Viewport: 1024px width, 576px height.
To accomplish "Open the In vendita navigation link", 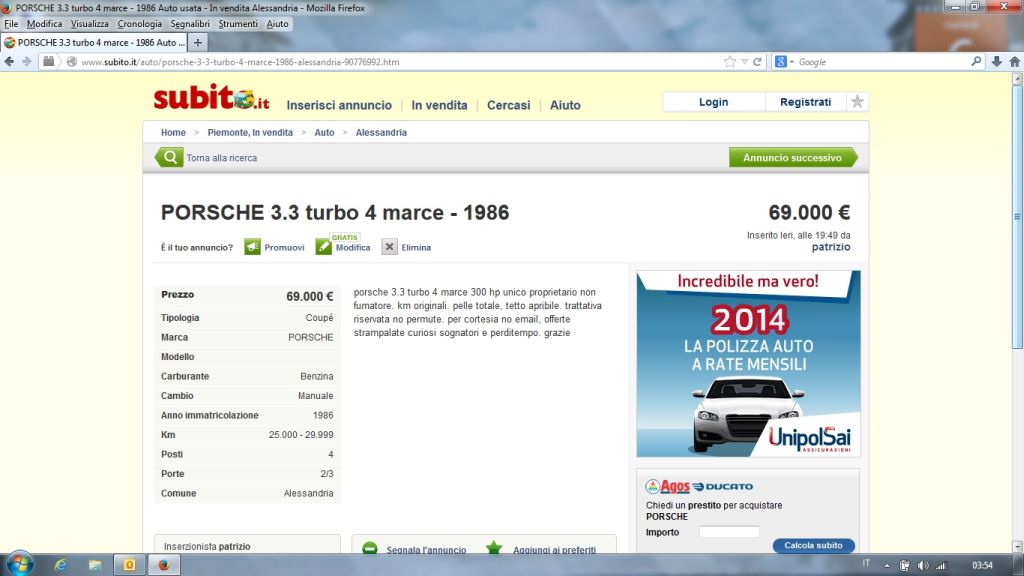I will (440, 105).
